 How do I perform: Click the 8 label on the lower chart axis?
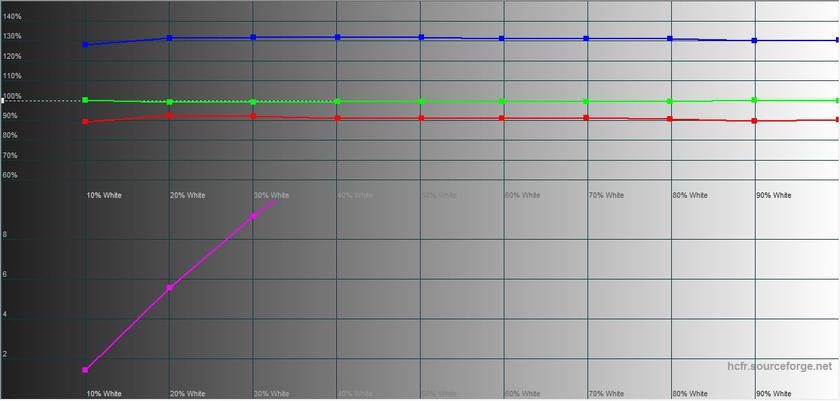coord(5,235)
